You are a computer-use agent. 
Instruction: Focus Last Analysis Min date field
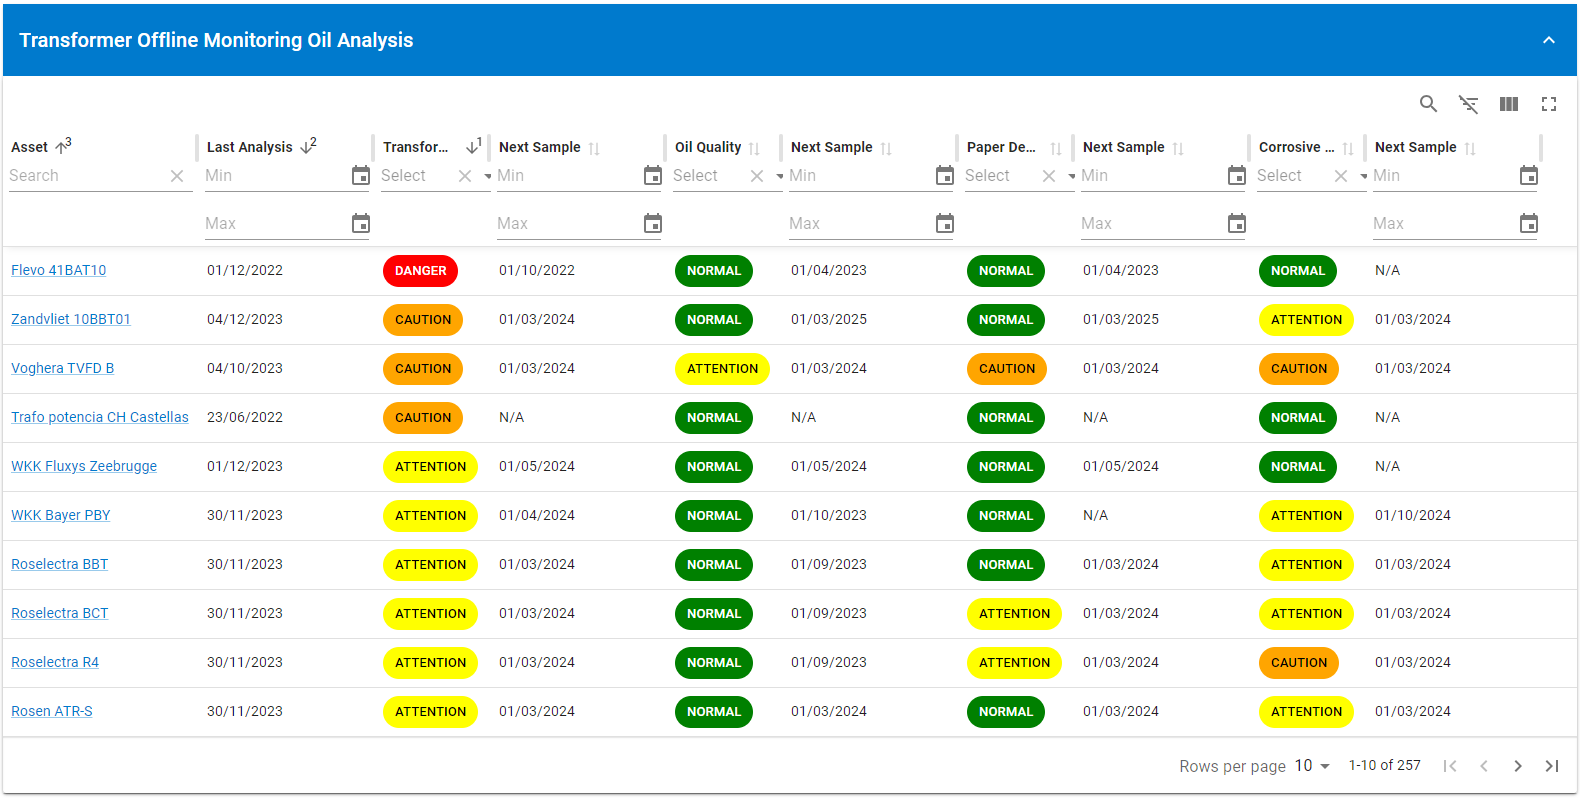277,176
